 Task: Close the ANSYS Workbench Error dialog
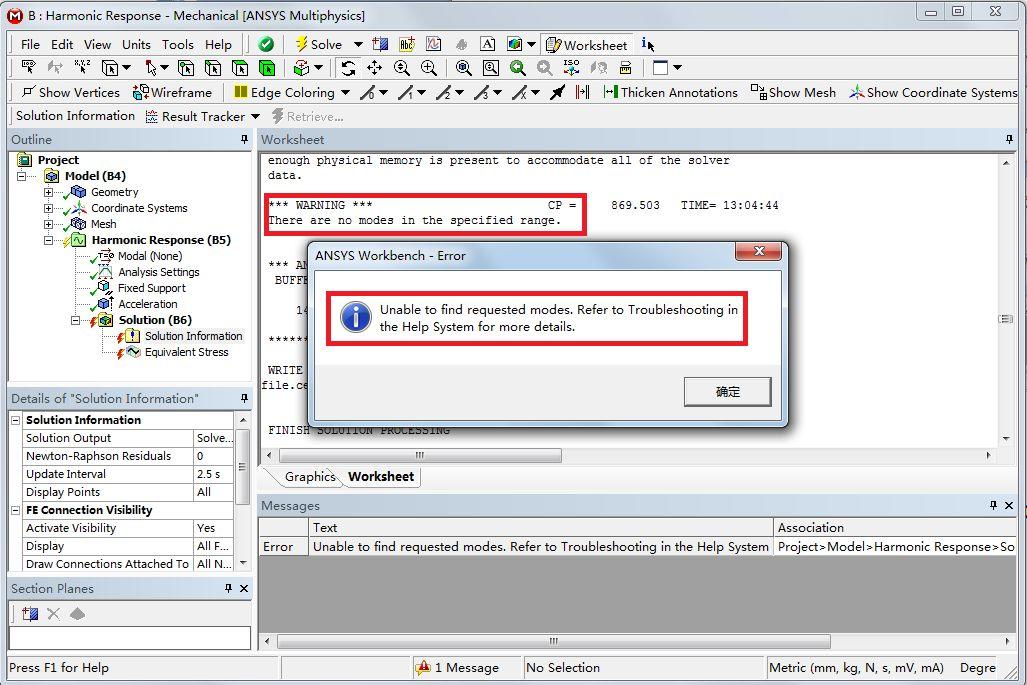point(759,251)
